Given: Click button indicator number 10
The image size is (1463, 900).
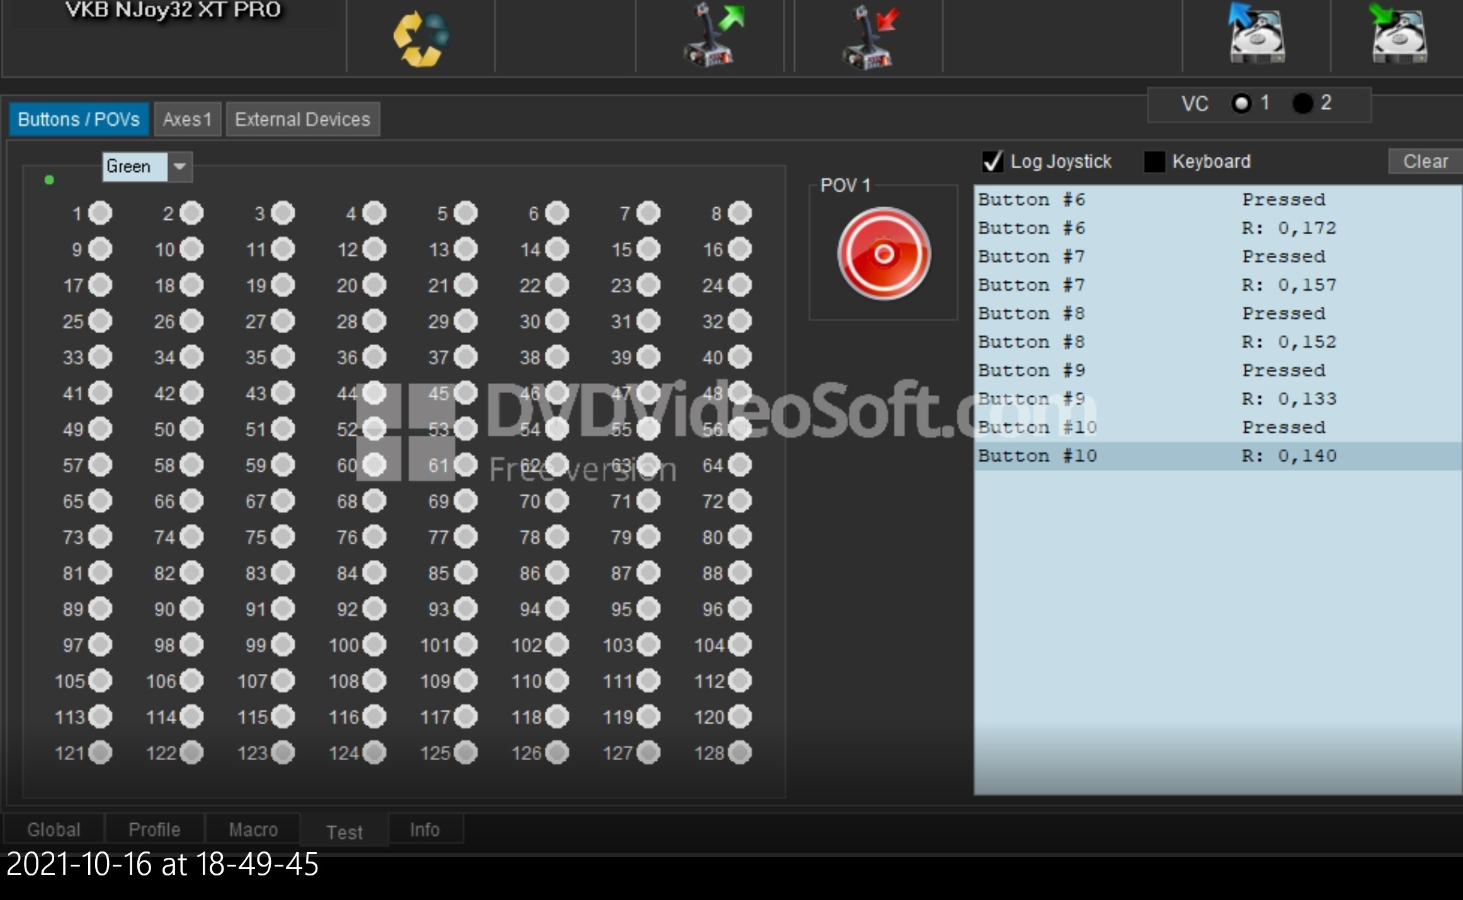Looking at the screenshot, I should 191,249.
